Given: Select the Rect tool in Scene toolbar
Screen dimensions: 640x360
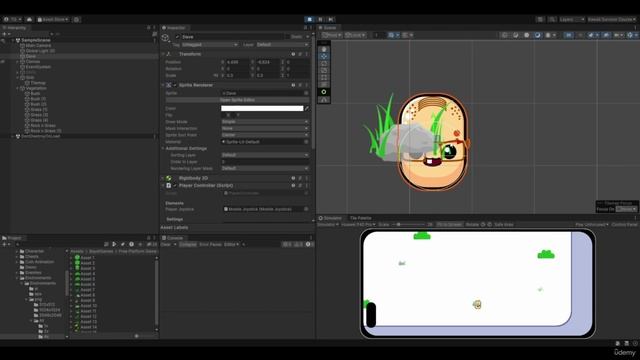Looking at the screenshot, I should coord(324,77).
